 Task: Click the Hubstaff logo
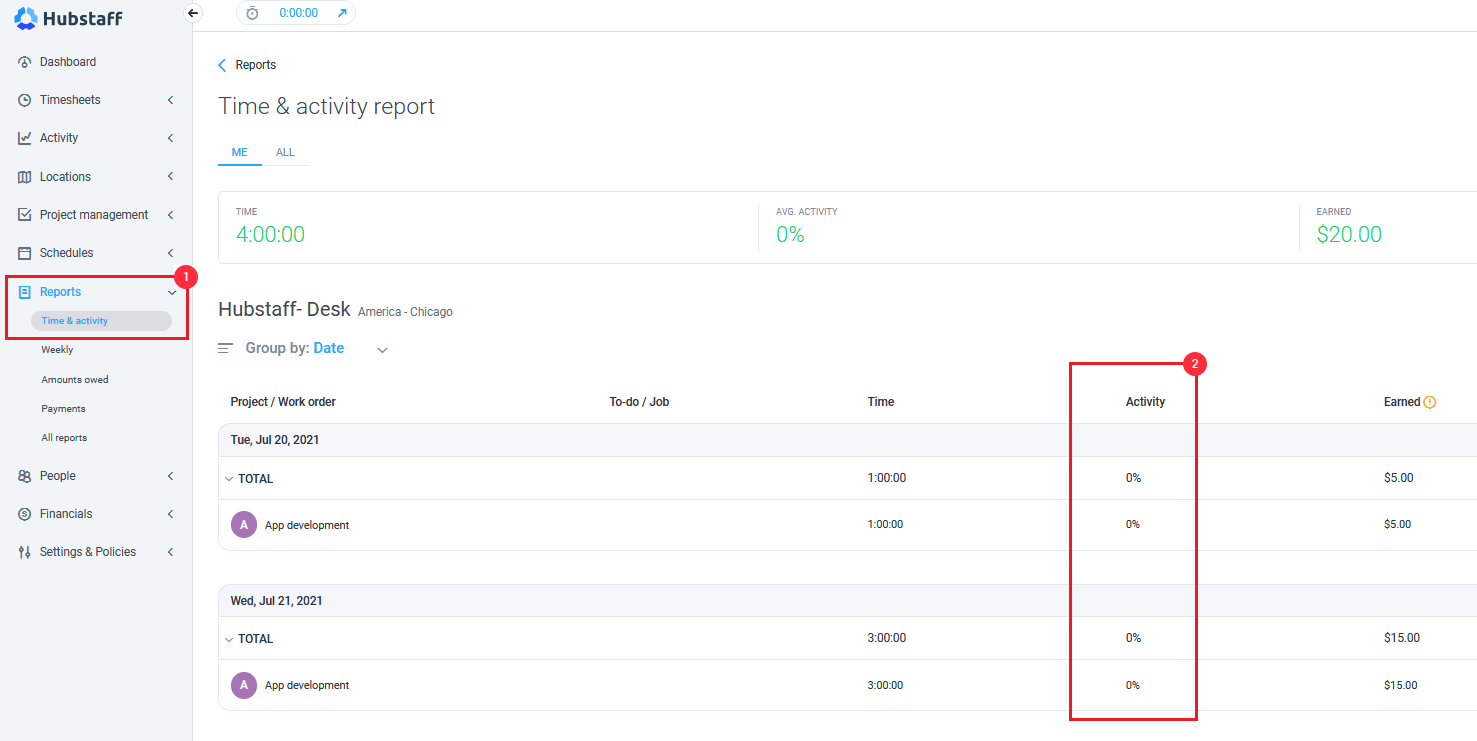[68, 18]
